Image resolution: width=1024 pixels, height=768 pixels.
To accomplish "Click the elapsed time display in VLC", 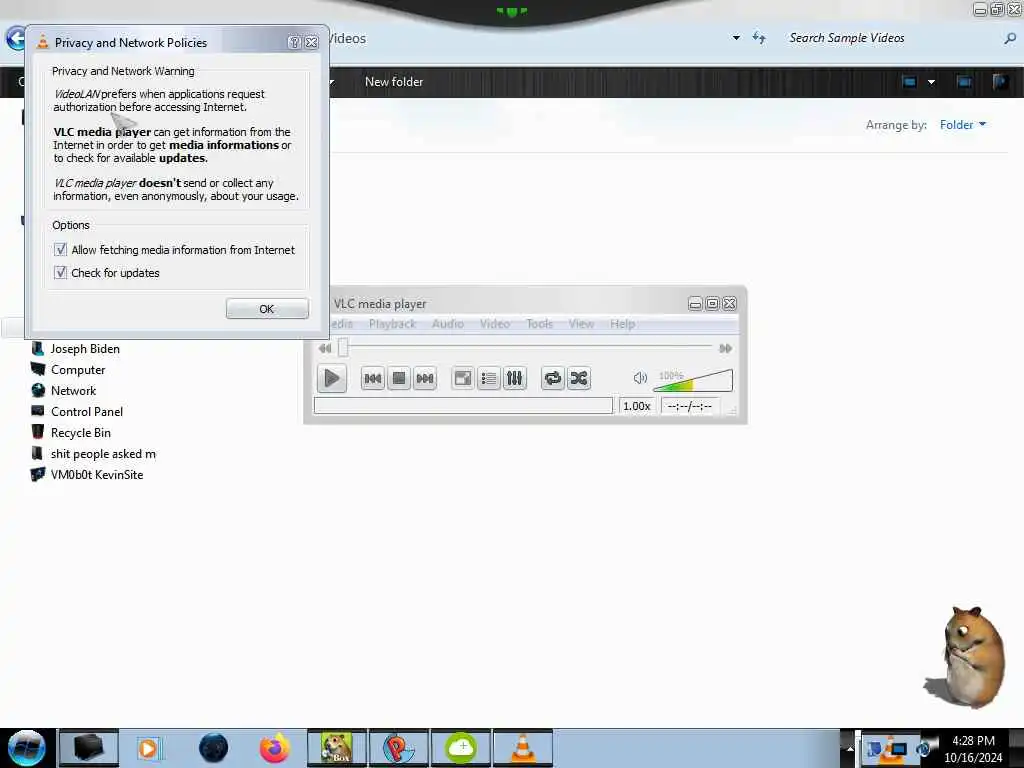I will click(690, 406).
